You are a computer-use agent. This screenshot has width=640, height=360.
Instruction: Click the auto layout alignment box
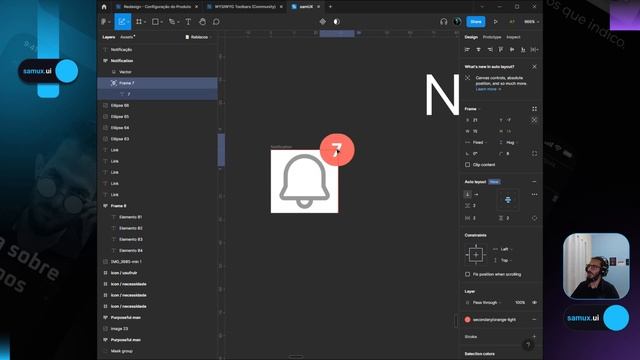tap(508, 200)
